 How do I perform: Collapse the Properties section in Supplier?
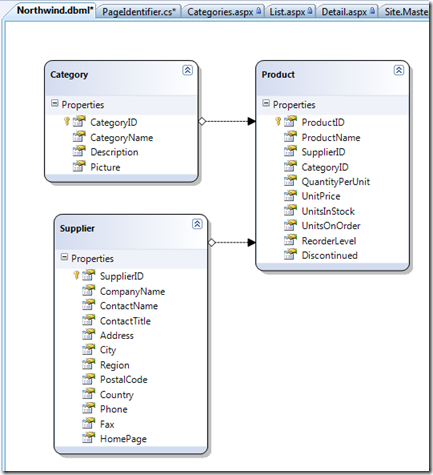click(x=64, y=257)
